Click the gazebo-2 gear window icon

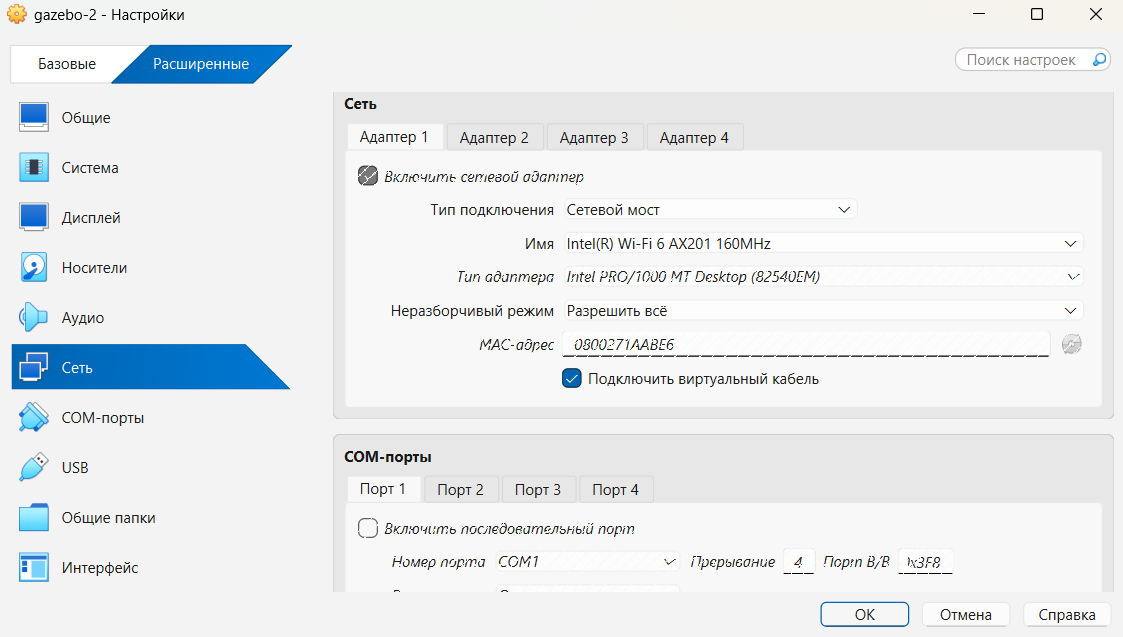click(16, 14)
